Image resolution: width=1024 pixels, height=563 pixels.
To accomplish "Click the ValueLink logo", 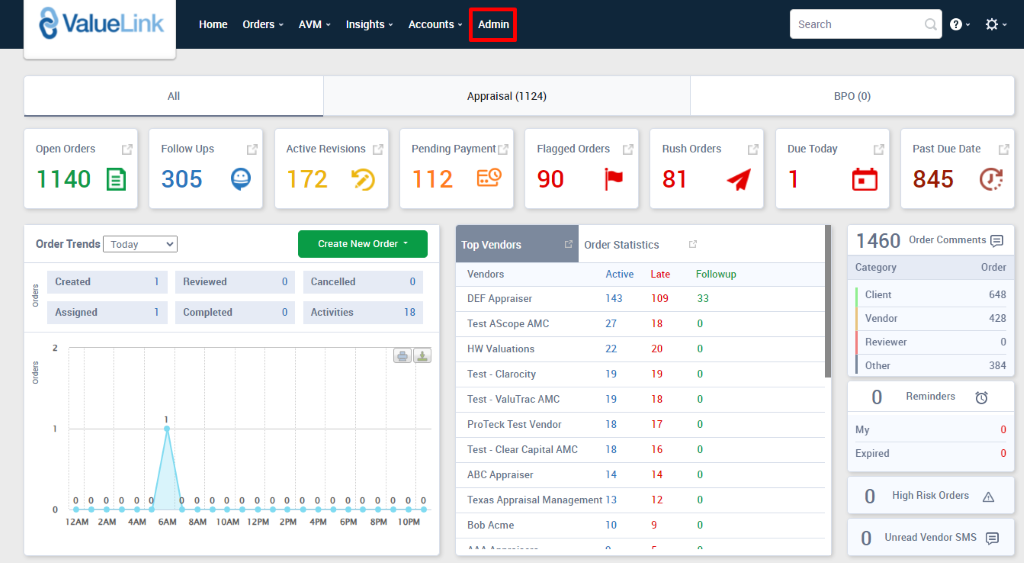I will coord(101,24).
